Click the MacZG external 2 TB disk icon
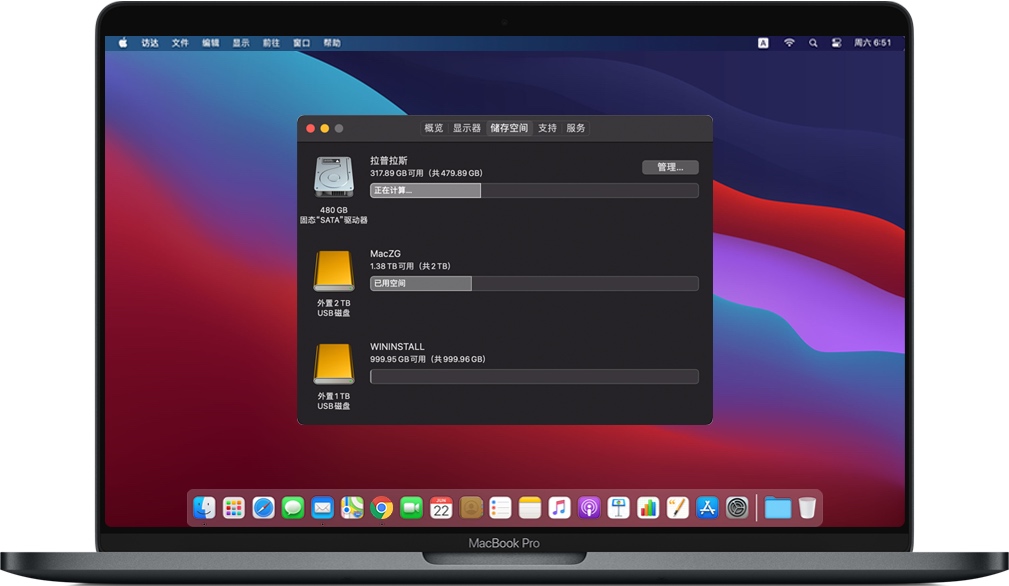Image resolution: width=1009 pixels, height=586 pixels. point(333,271)
